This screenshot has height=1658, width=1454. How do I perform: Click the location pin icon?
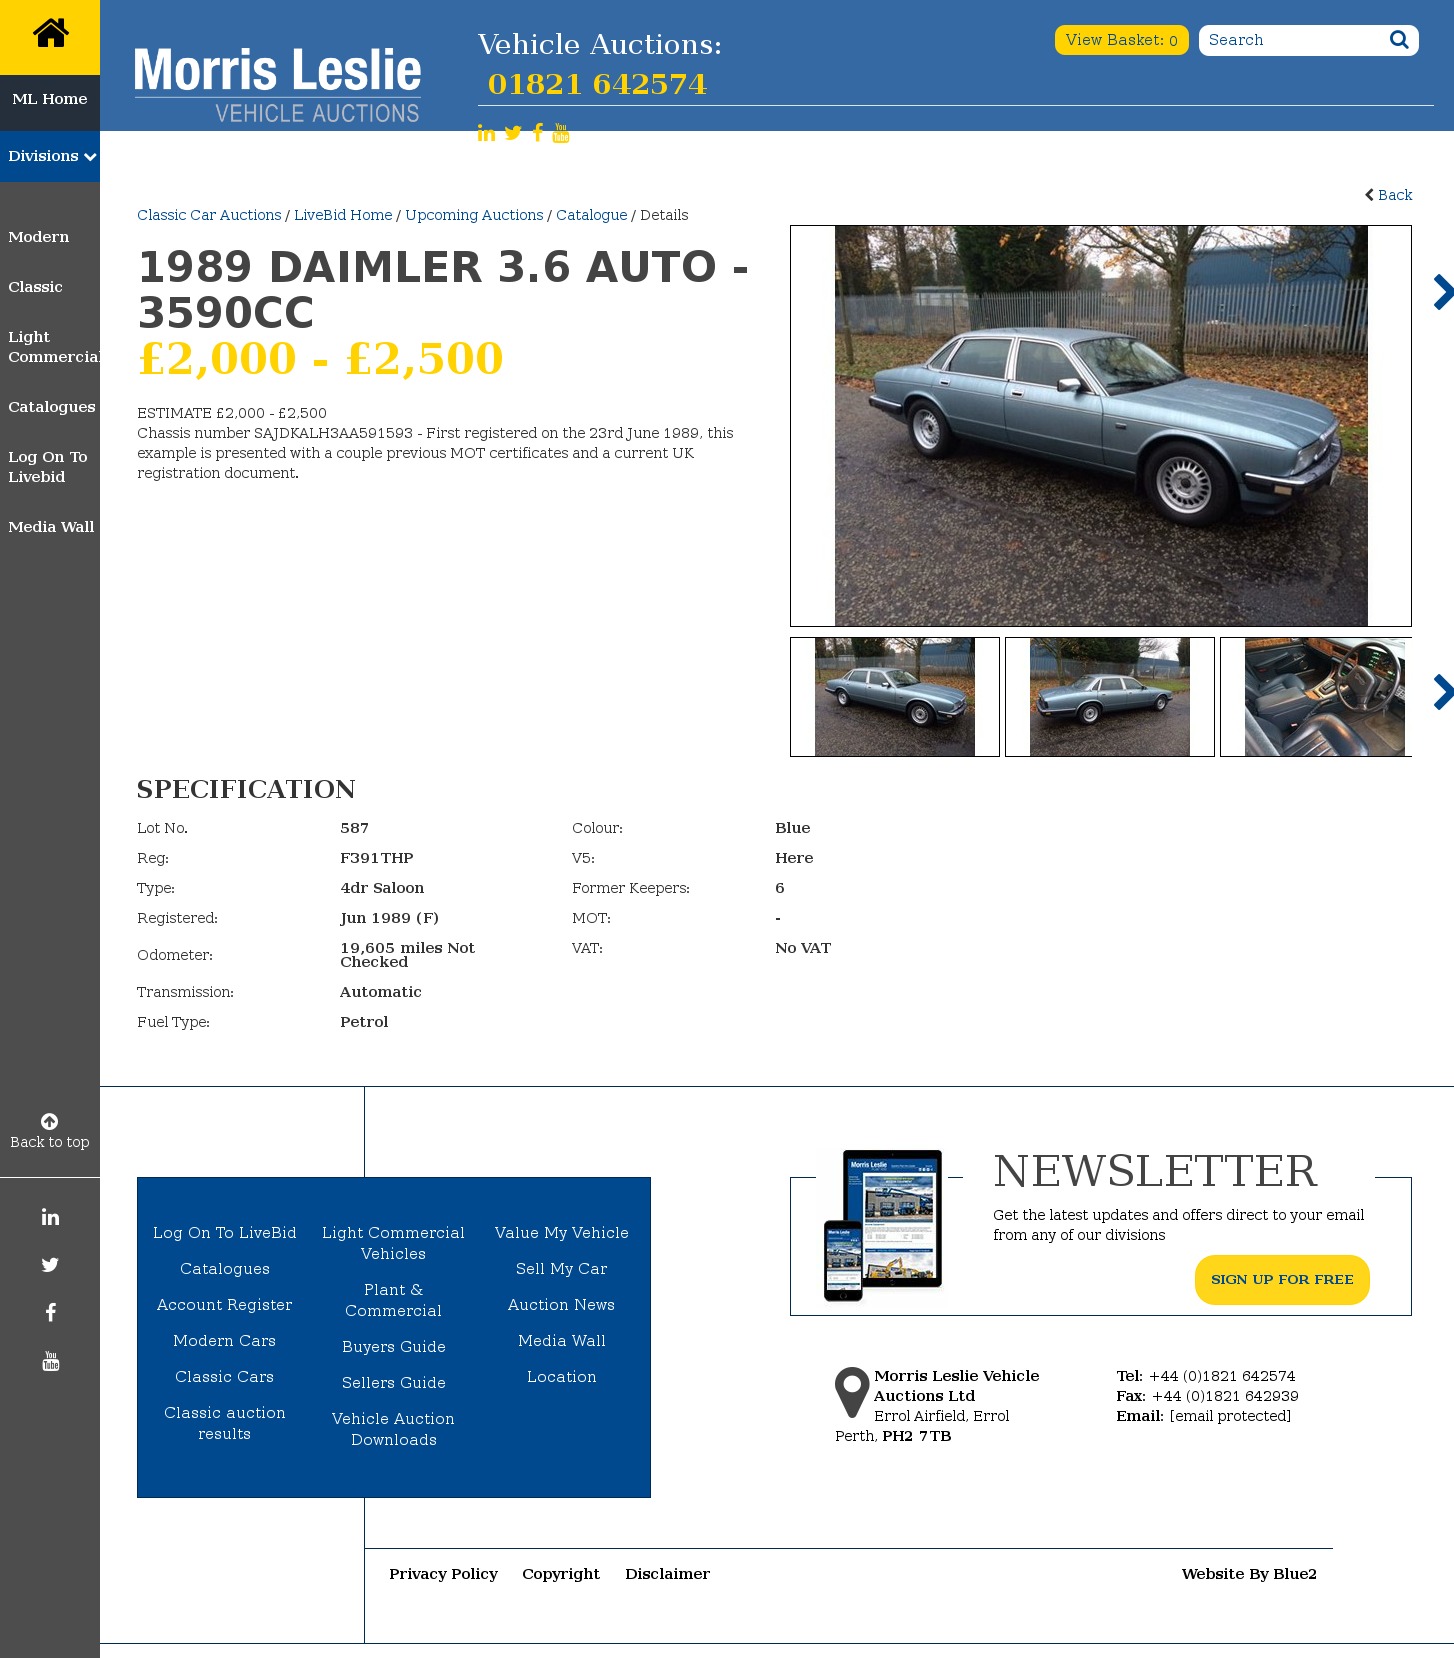(852, 1392)
